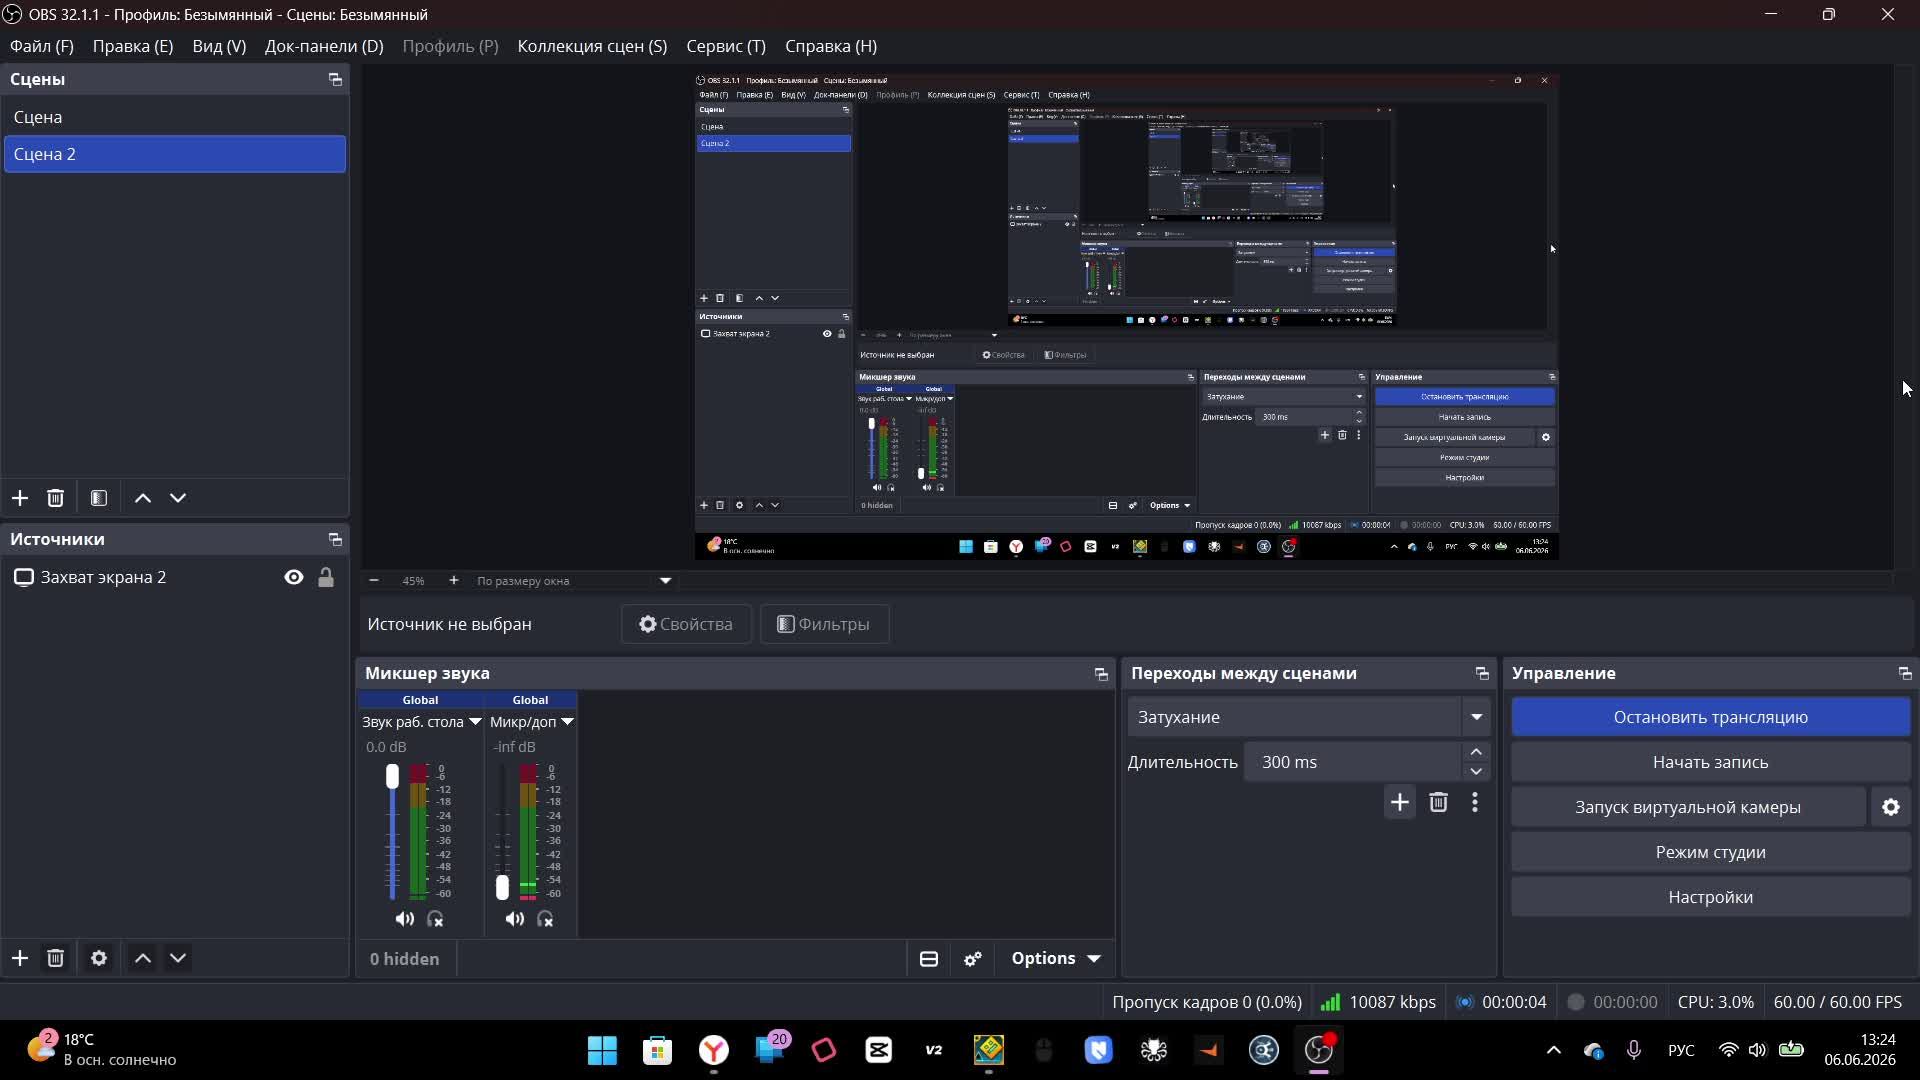
Task: Toggle monitoring headphones for Микр/доп
Action: pyautogui.click(x=545, y=919)
